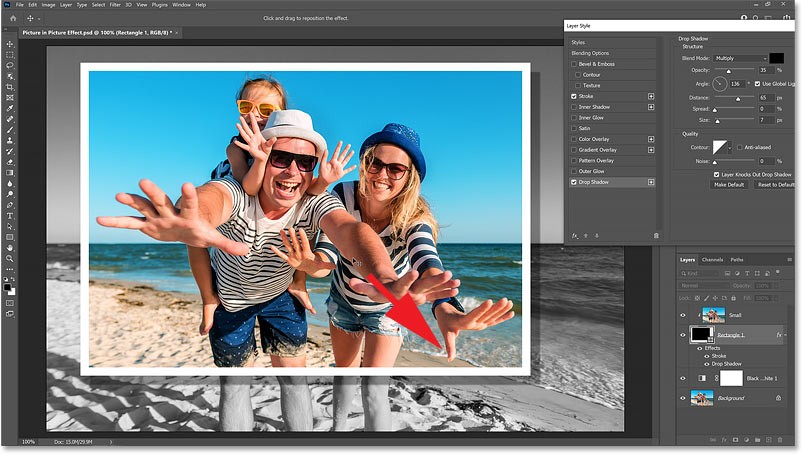Switch to the Channels tab

pos(712,260)
